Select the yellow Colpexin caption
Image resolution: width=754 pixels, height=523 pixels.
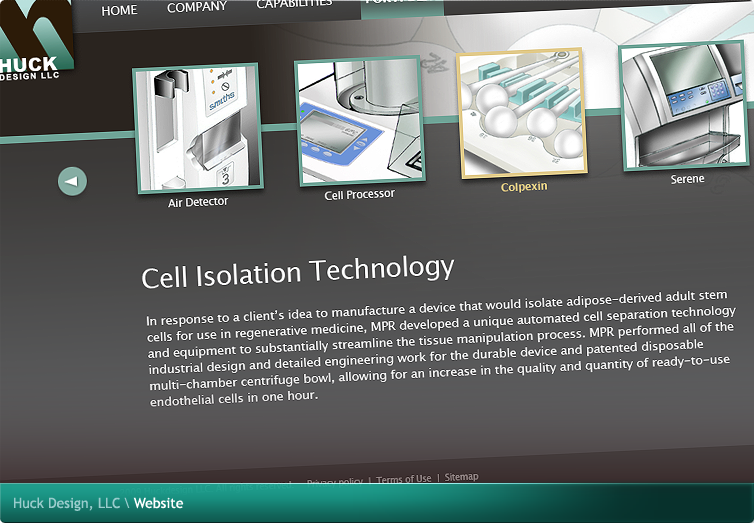coord(524,187)
